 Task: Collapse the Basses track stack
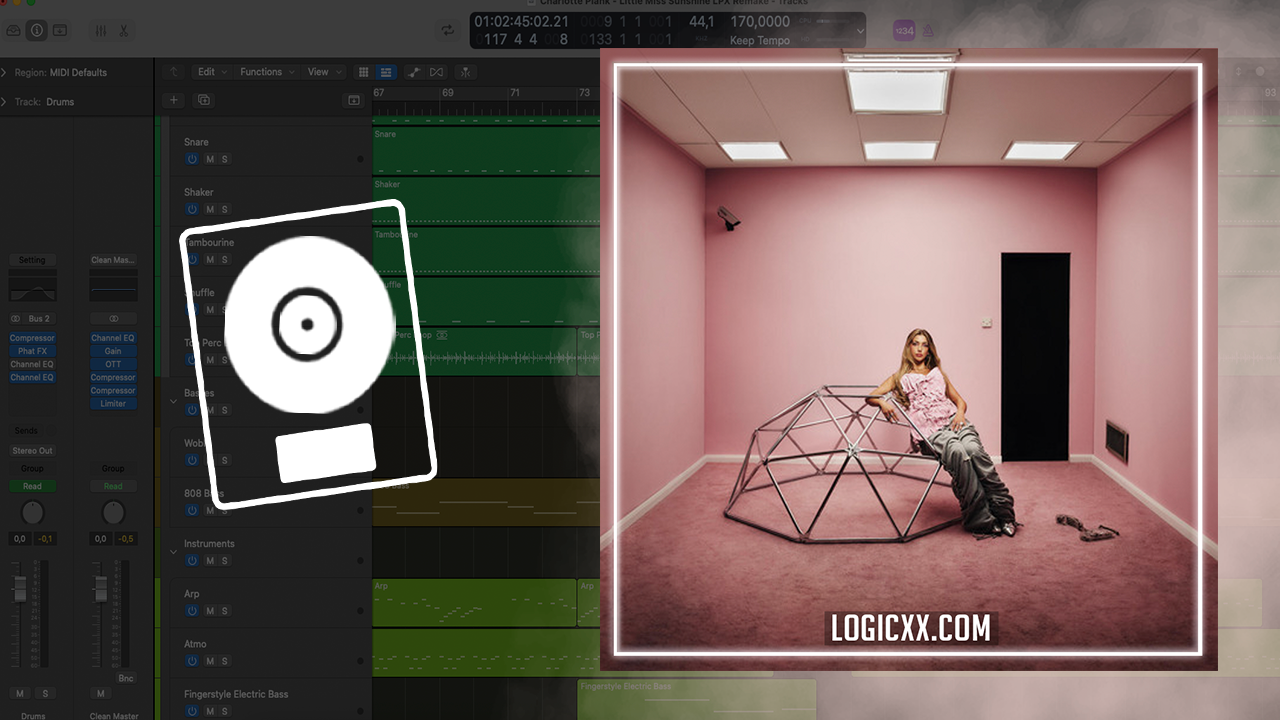pos(173,400)
